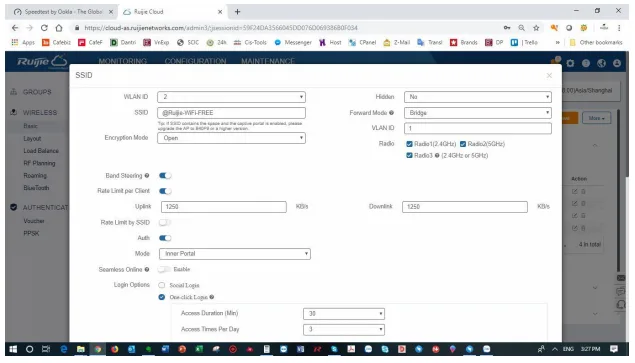This screenshot has height=363, width=635.
Task: Click Forward Mode help icon
Action: coord(391,113)
